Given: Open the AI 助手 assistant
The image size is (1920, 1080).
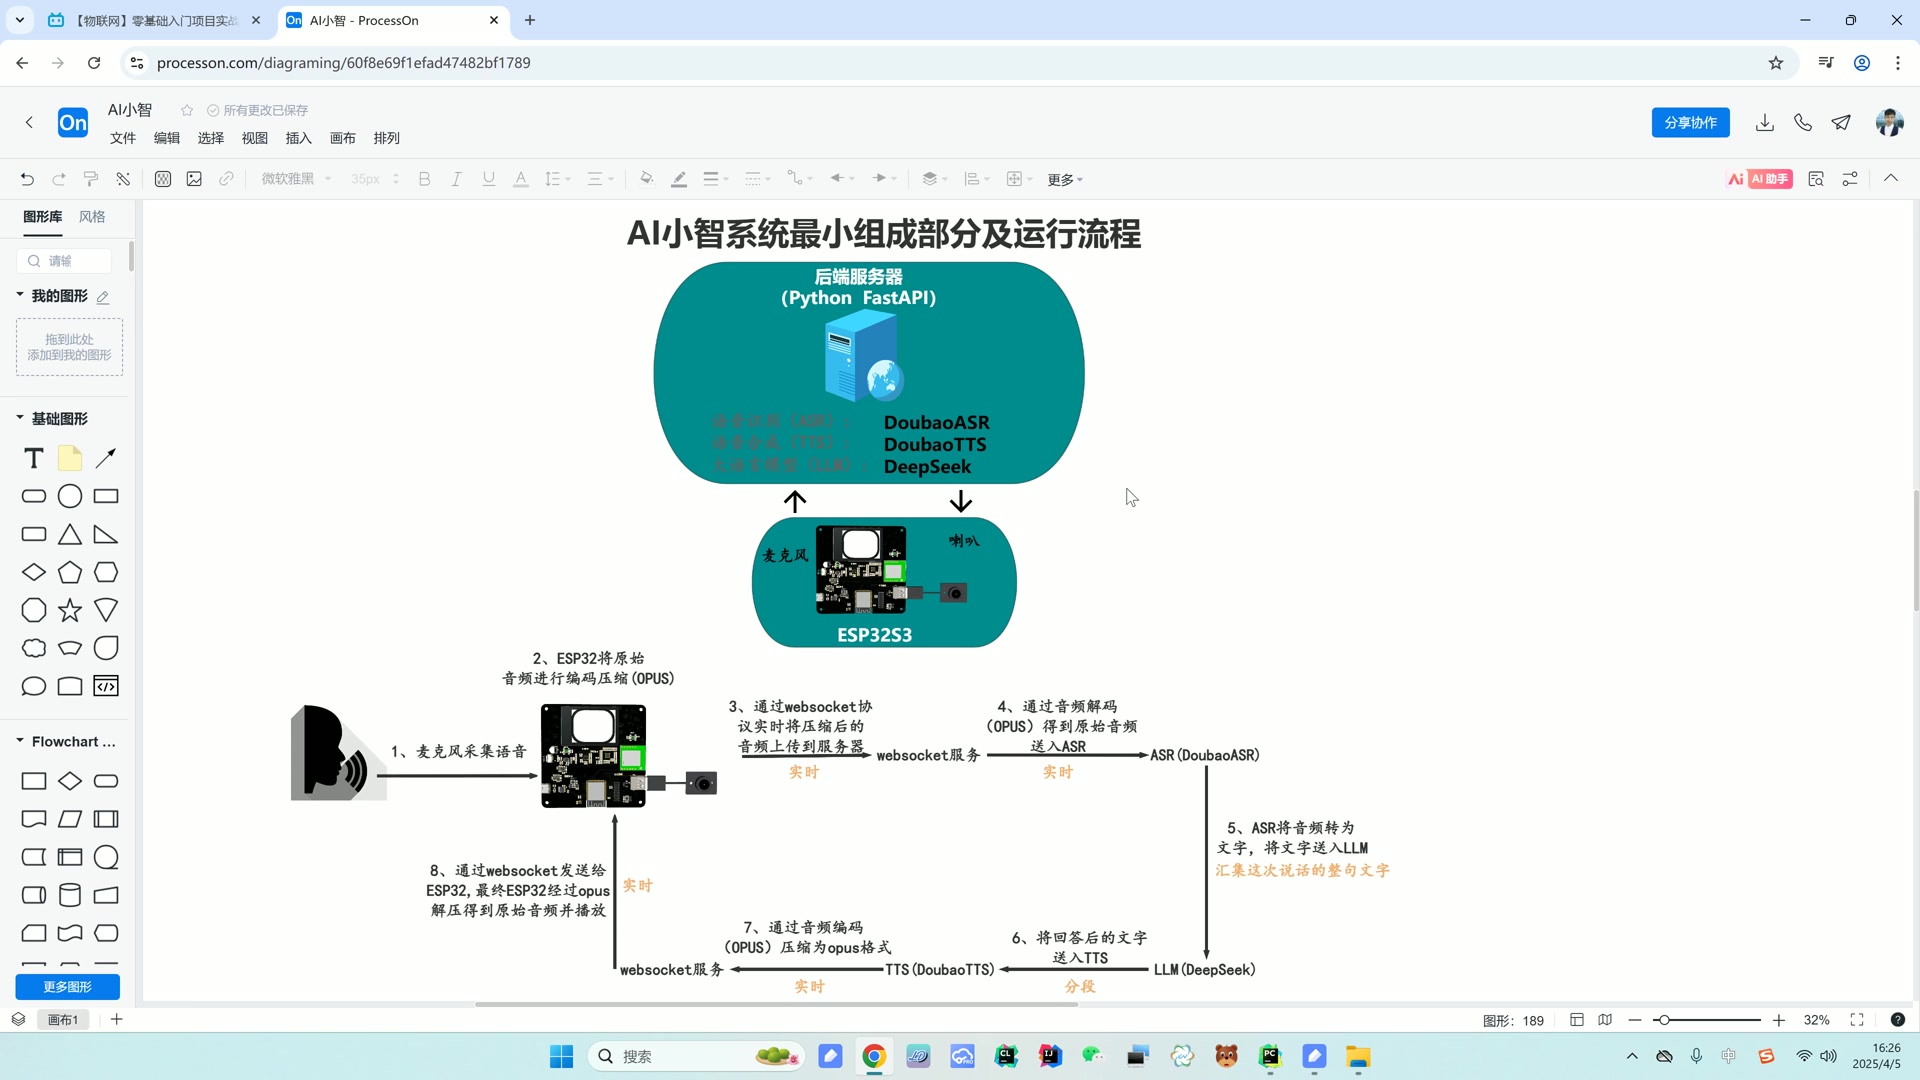Looking at the screenshot, I should point(1760,179).
